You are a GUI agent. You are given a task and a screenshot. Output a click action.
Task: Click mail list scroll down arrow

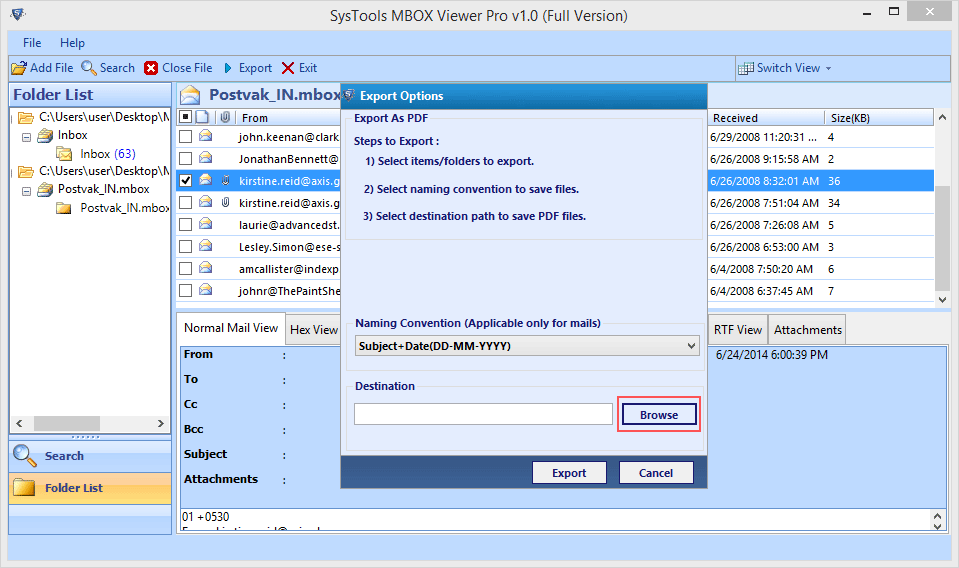942,300
